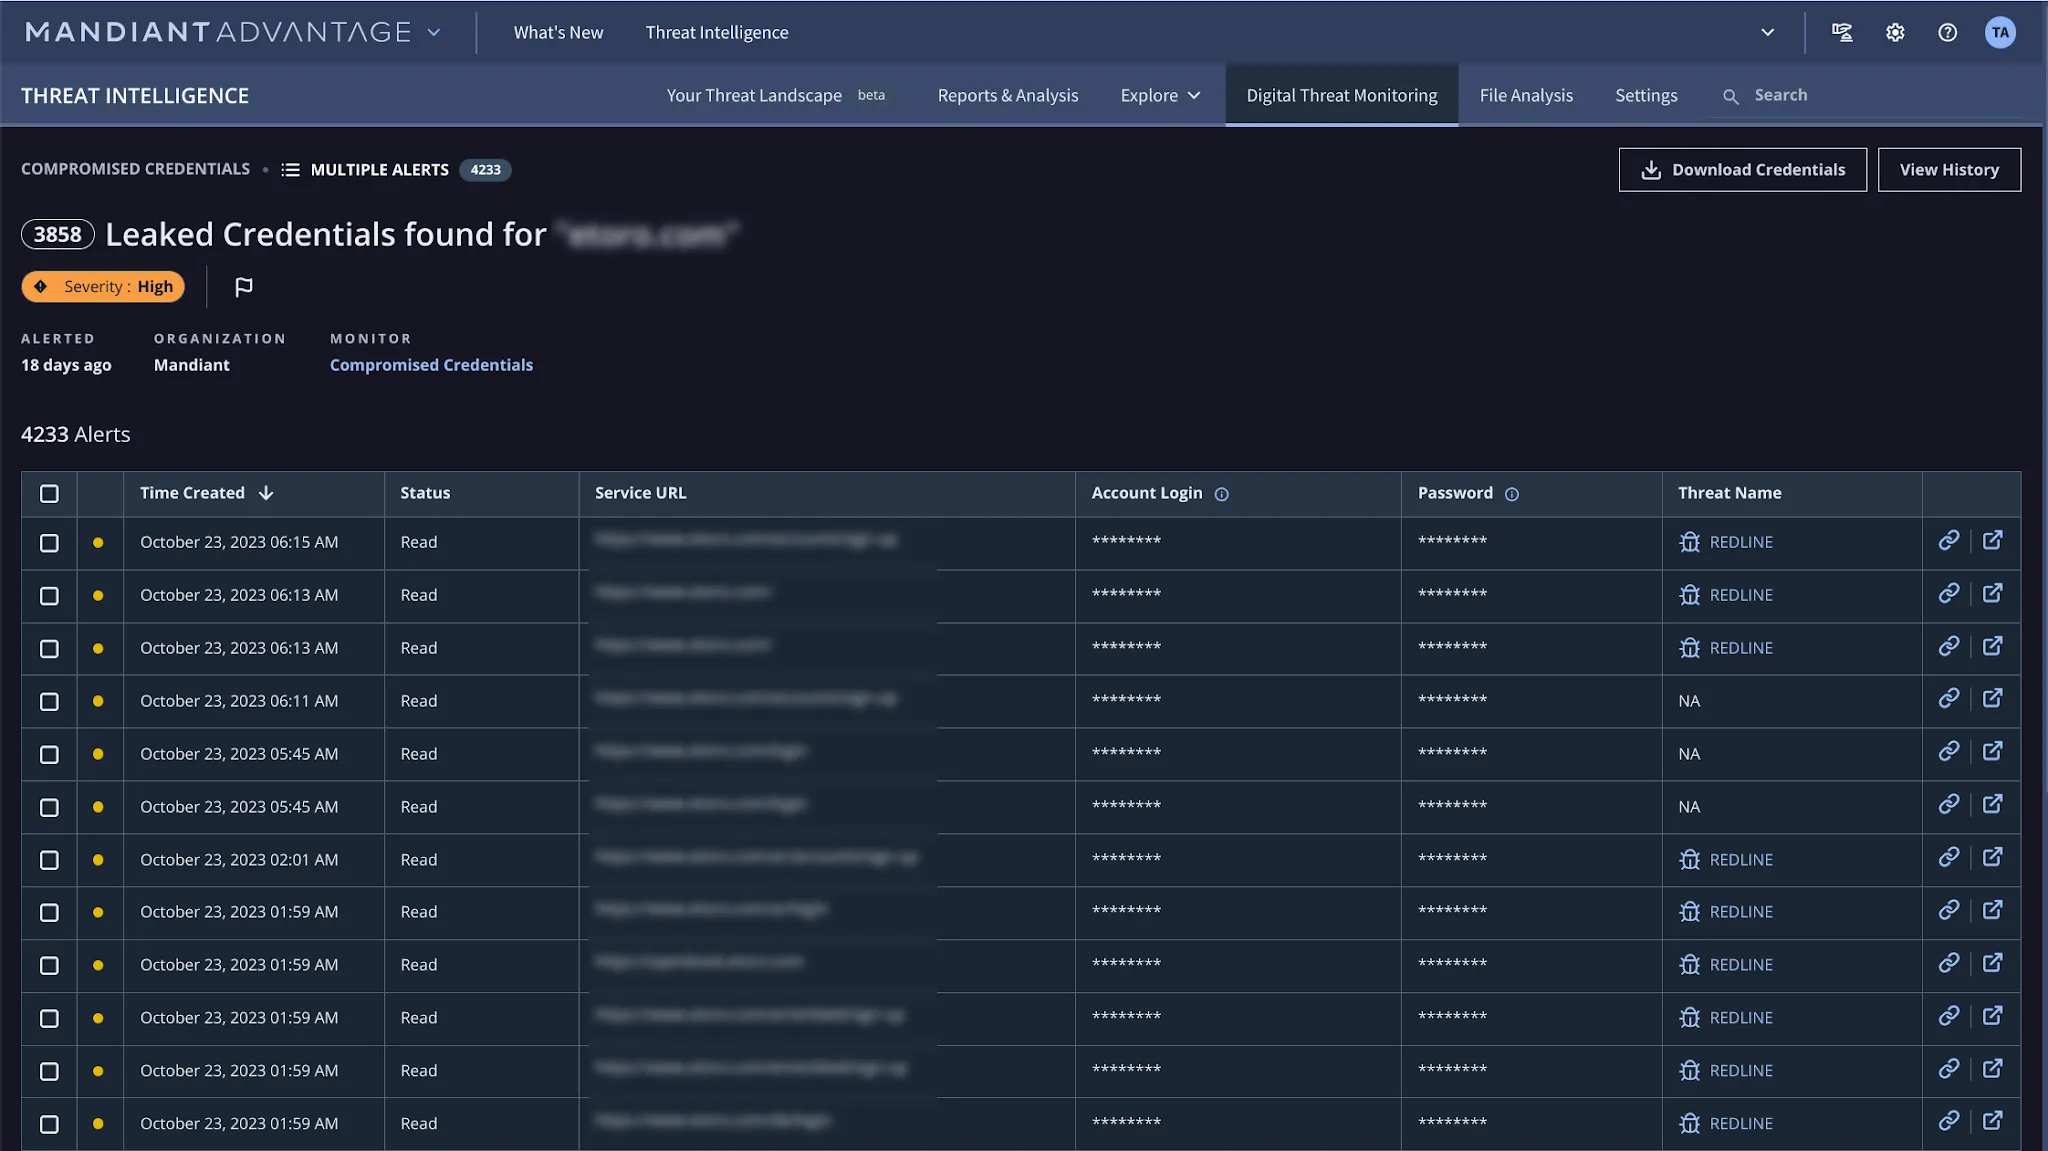The width and height of the screenshot is (2048, 1151).
Task: Open the Compromised Credentials monitor link
Action: pos(431,365)
